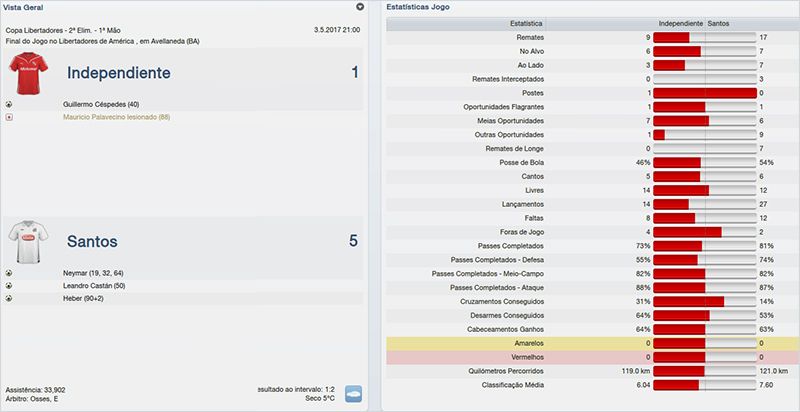Click the goal icon next to Neymar
This screenshot has width=800, height=412.
(9, 272)
